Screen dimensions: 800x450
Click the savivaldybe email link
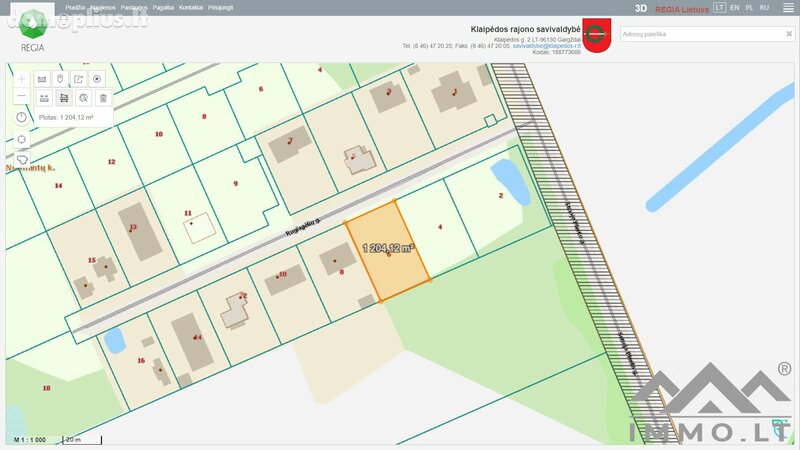pos(546,46)
